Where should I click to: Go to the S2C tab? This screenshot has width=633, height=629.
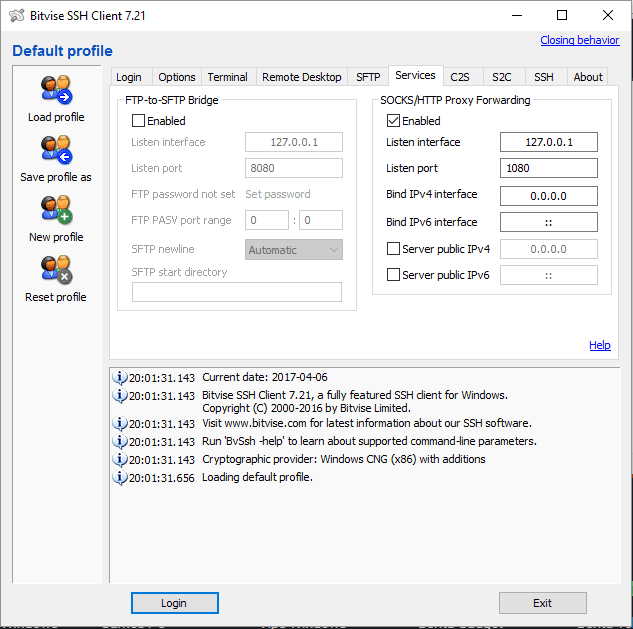502,77
